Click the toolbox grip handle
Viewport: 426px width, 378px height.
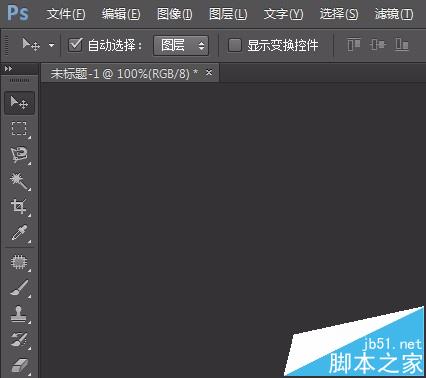point(19,81)
